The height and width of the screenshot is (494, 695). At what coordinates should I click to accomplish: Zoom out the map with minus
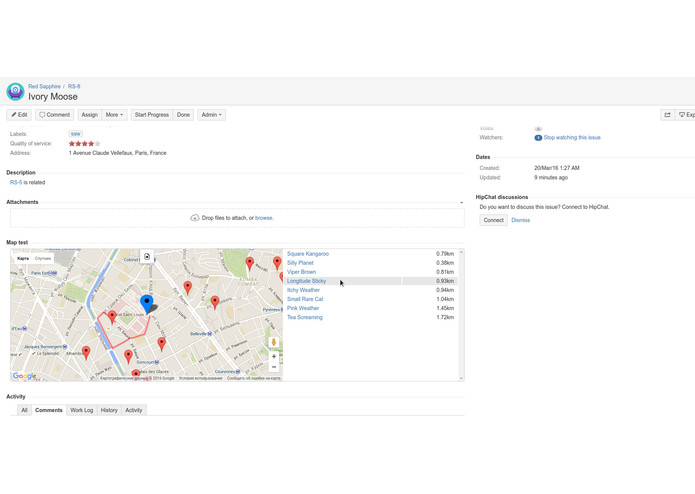274,367
